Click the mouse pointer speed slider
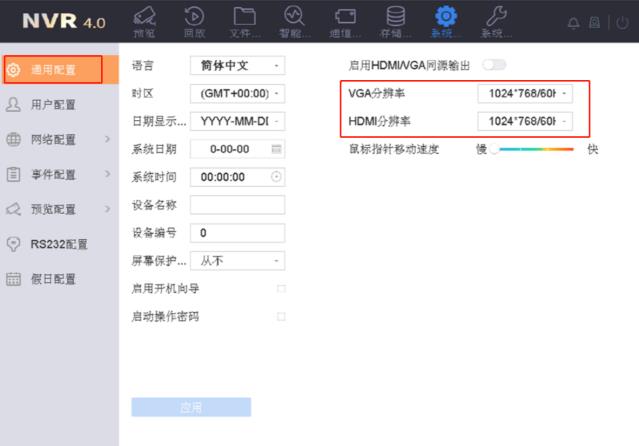 pyautogui.click(x=531, y=149)
